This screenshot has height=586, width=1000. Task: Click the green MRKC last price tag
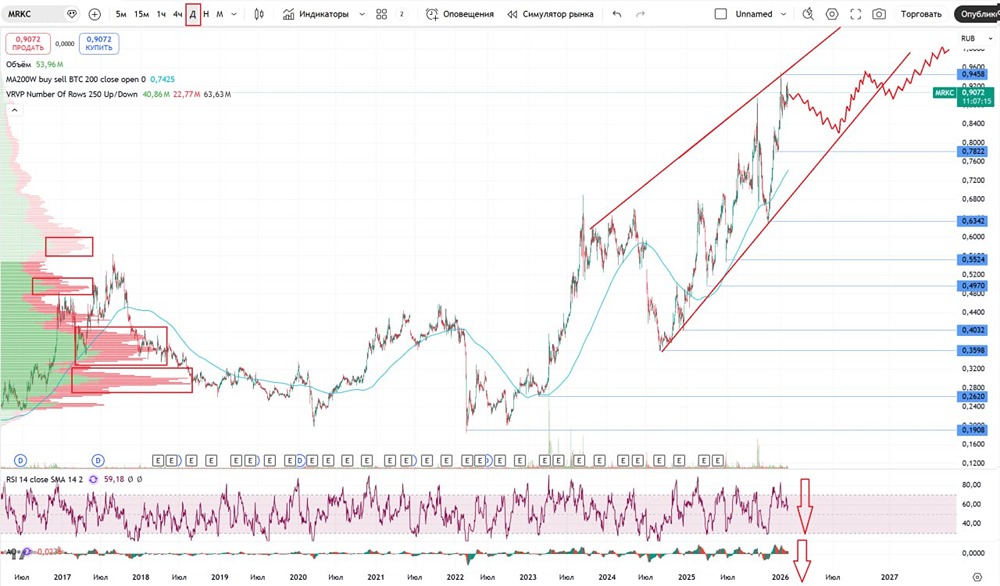[x=945, y=93]
